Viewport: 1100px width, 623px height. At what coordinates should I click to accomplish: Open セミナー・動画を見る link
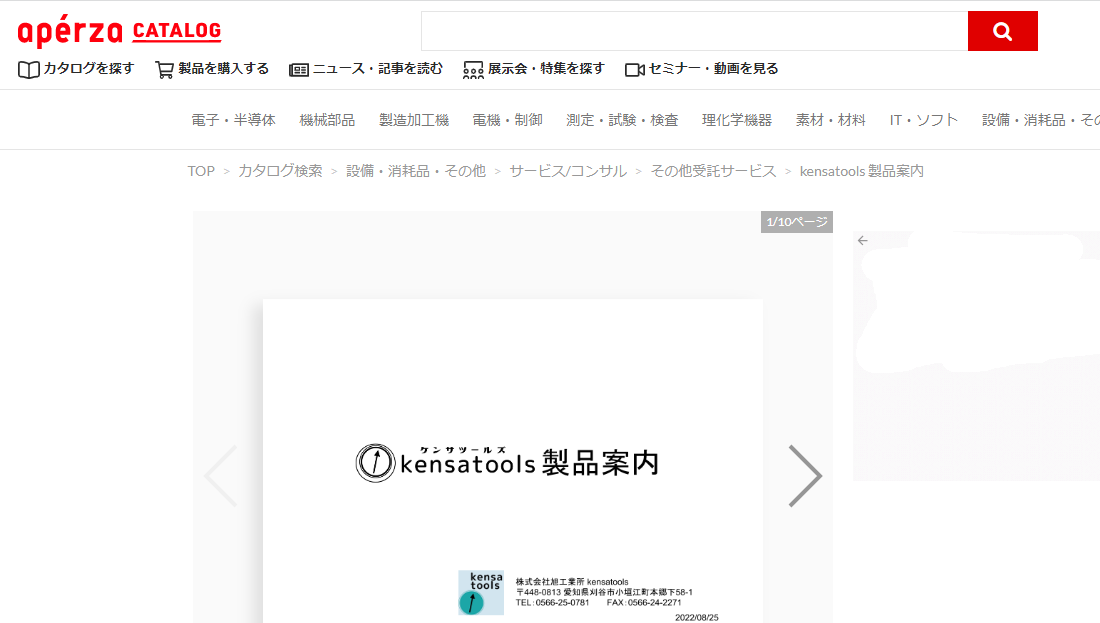713,69
